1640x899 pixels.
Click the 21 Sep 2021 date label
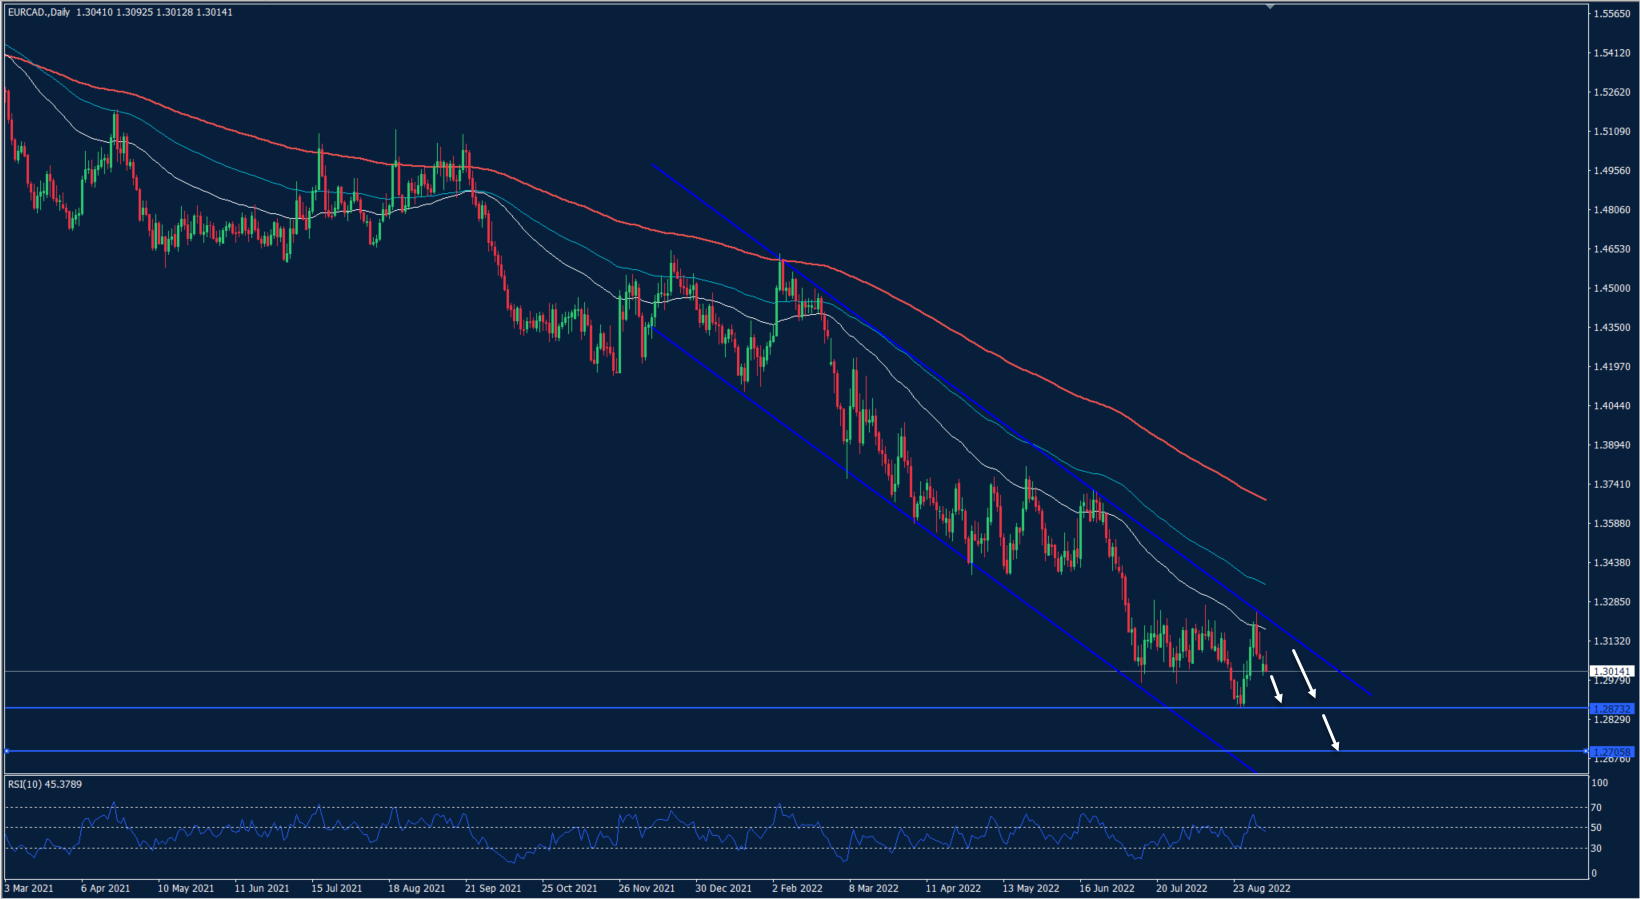click(x=493, y=888)
